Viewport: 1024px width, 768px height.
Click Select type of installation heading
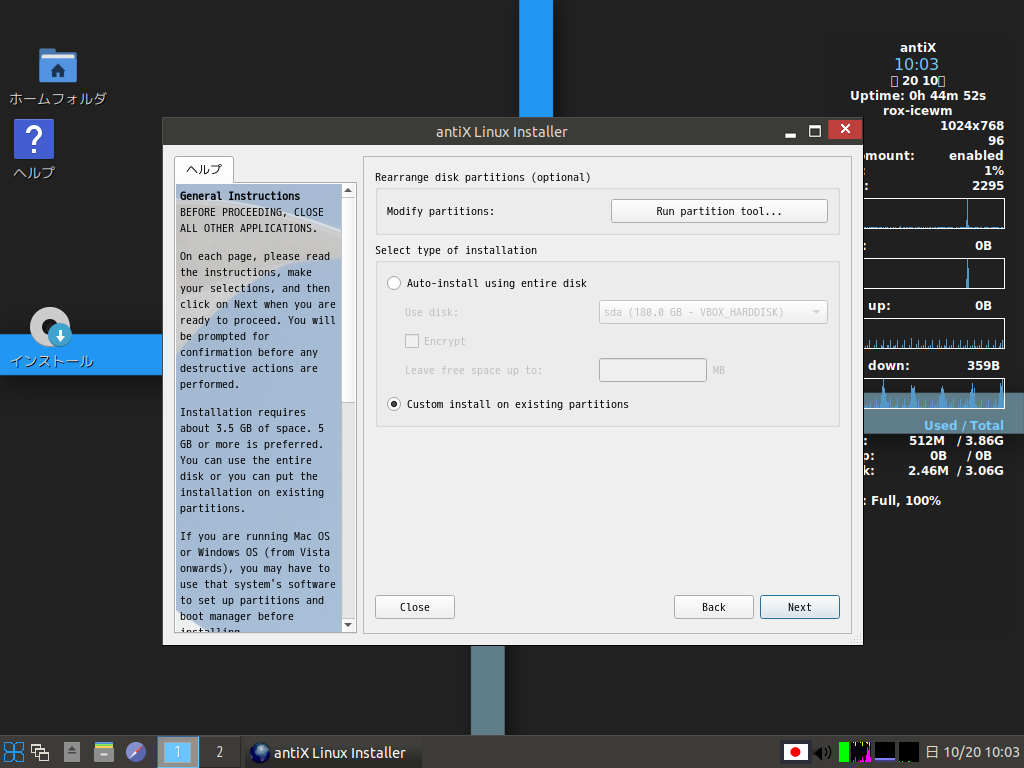pos(456,250)
